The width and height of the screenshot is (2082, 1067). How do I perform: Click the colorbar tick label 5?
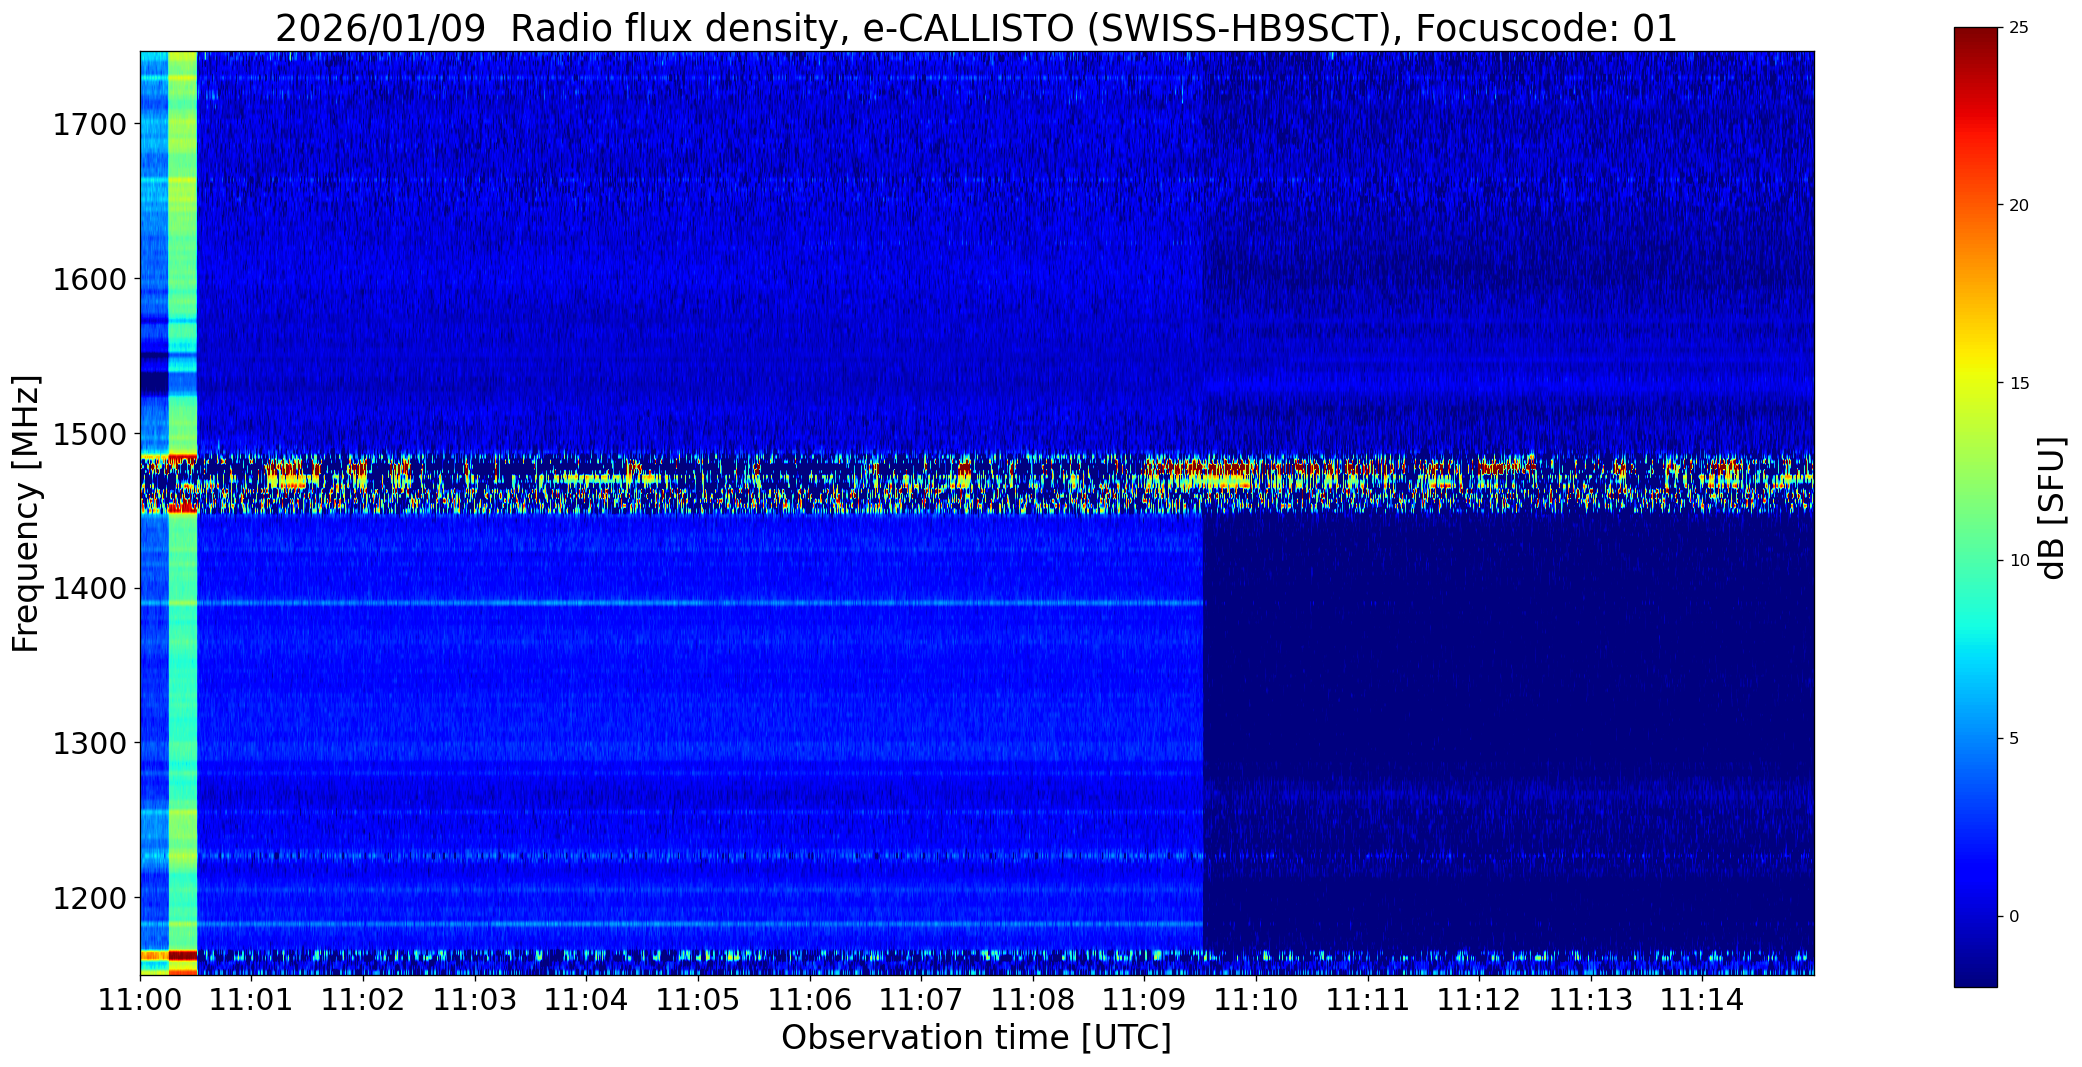[2014, 739]
